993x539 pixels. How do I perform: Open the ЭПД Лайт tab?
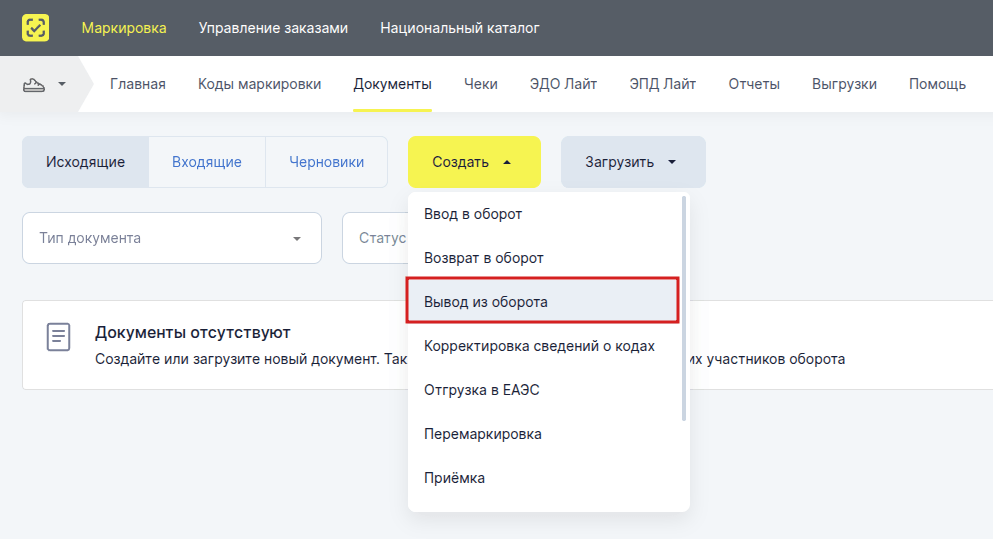662,84
